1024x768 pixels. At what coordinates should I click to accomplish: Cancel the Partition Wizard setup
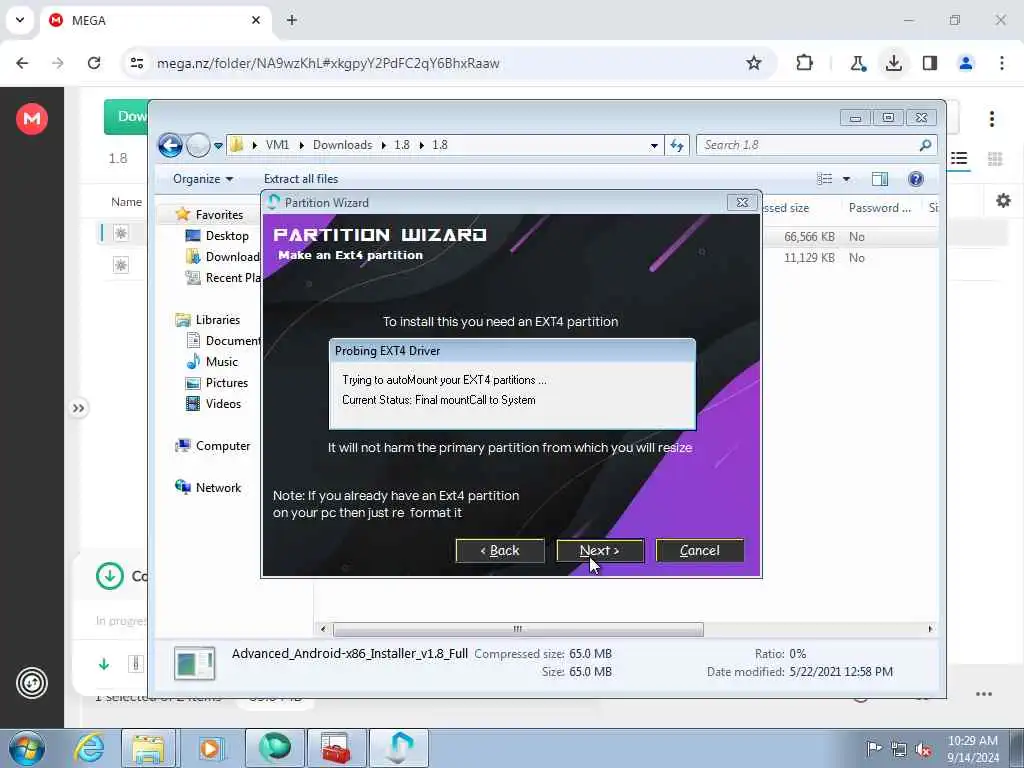699,551
